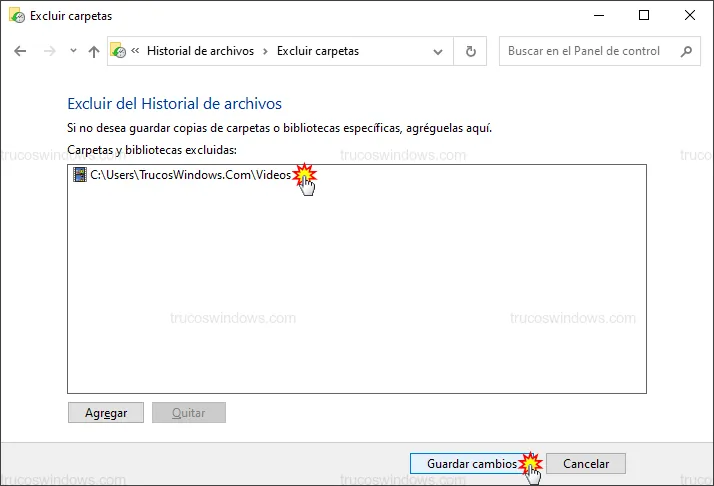Expand the address bar history dropdown
The width and height of the screenshot is (714, 486).
(438, 51)
